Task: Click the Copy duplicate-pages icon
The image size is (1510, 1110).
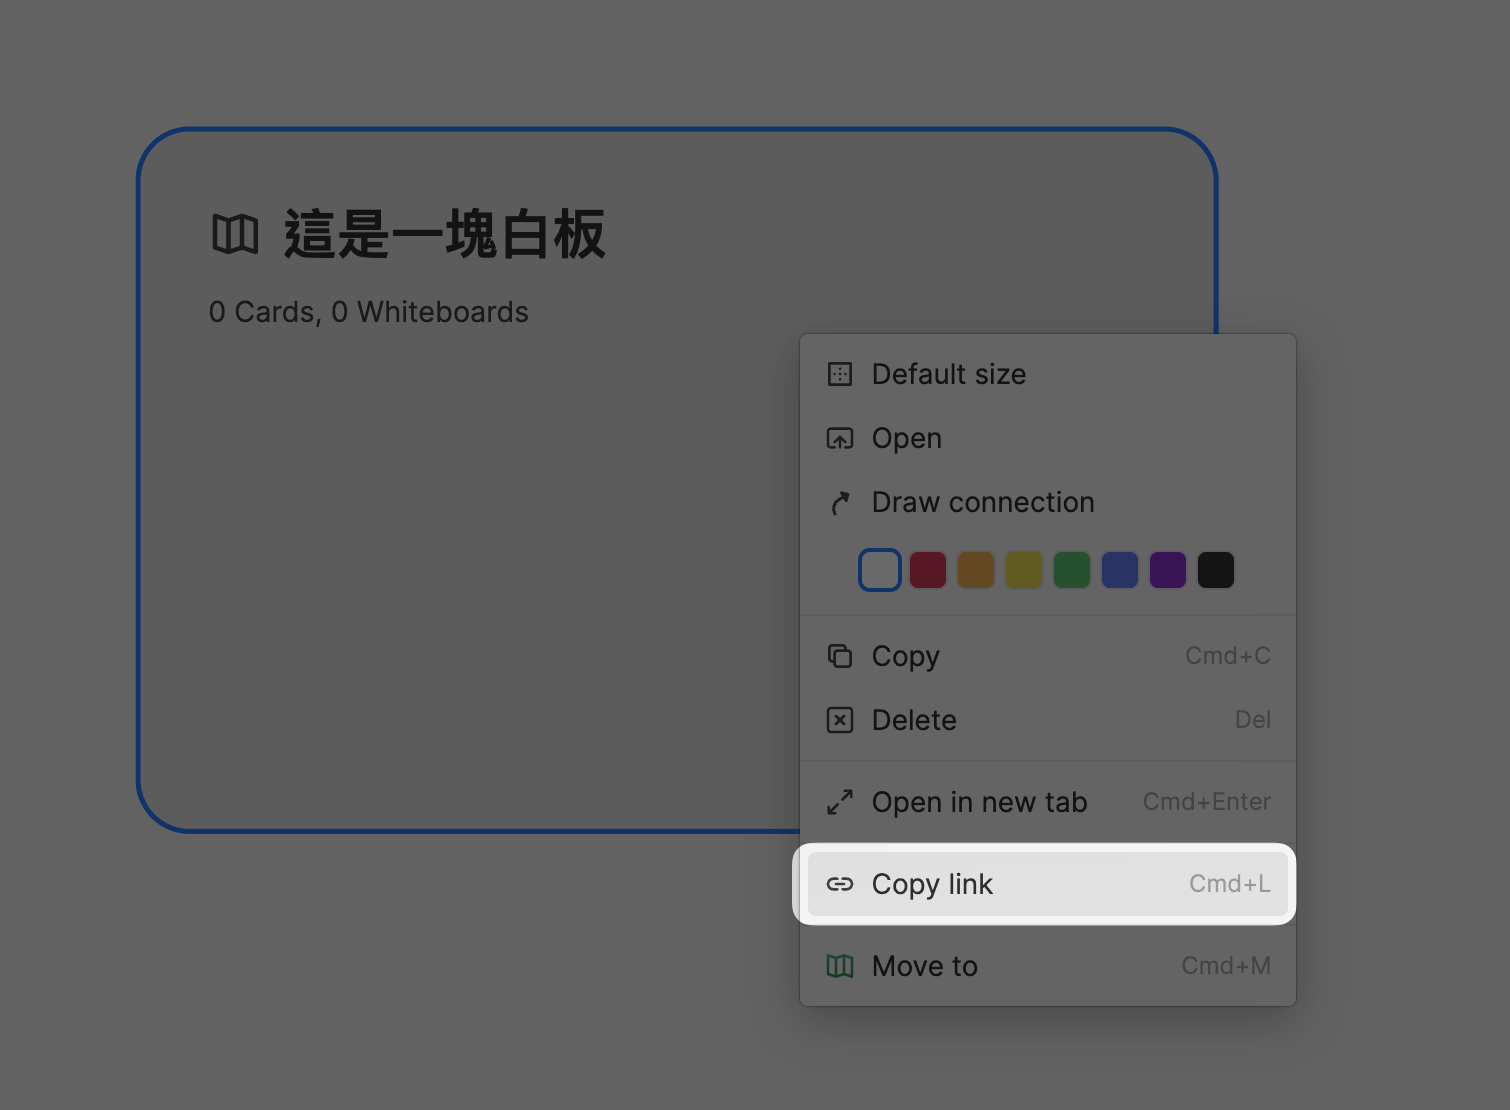Action: click(x=840, y=656)
